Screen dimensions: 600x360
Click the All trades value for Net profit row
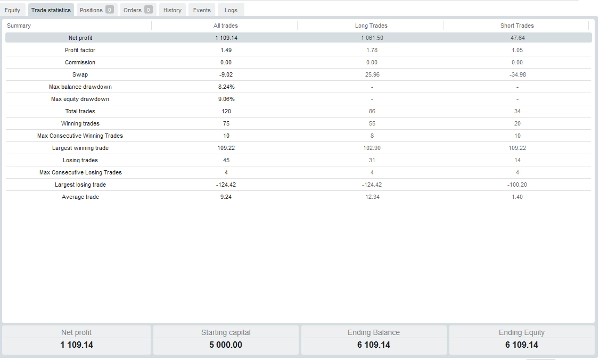226,38
